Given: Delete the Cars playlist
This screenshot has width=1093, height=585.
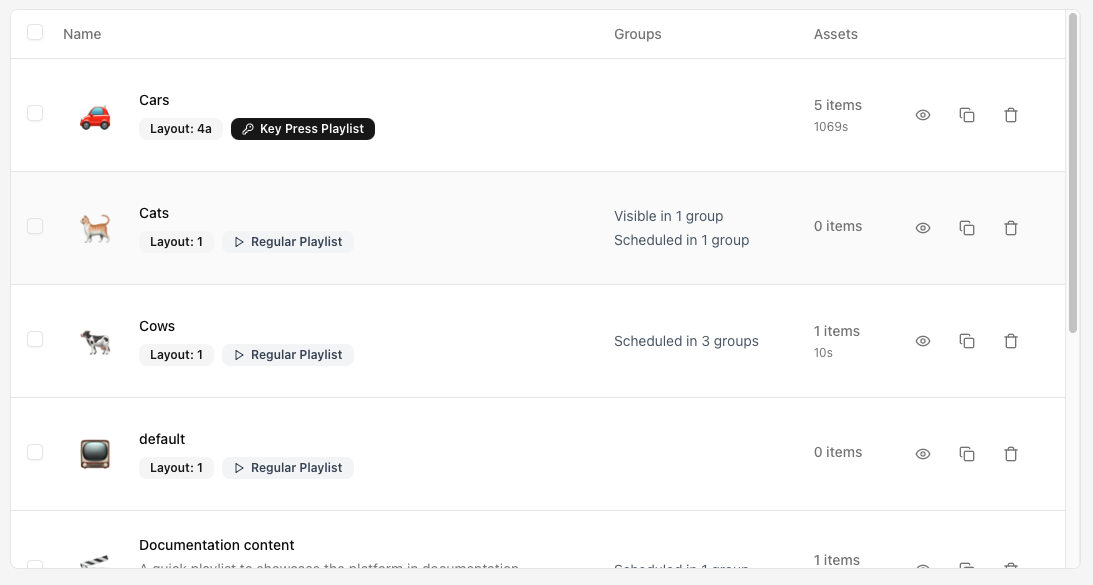Looking at the screenshot, I should pyautogui.click(x=1011, y=115).
